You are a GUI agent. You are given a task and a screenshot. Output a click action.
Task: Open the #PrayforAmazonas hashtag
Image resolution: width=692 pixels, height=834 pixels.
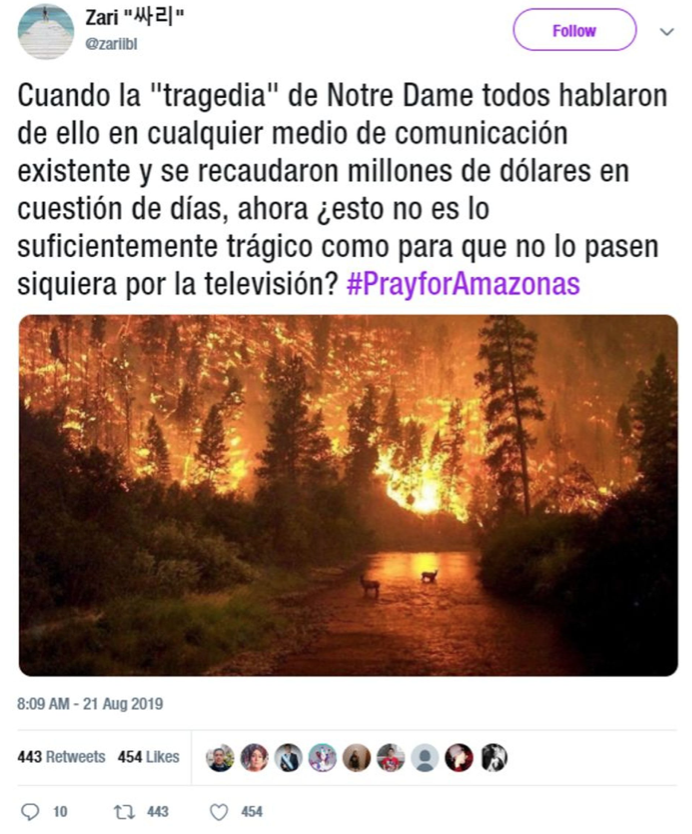[463, 284]
